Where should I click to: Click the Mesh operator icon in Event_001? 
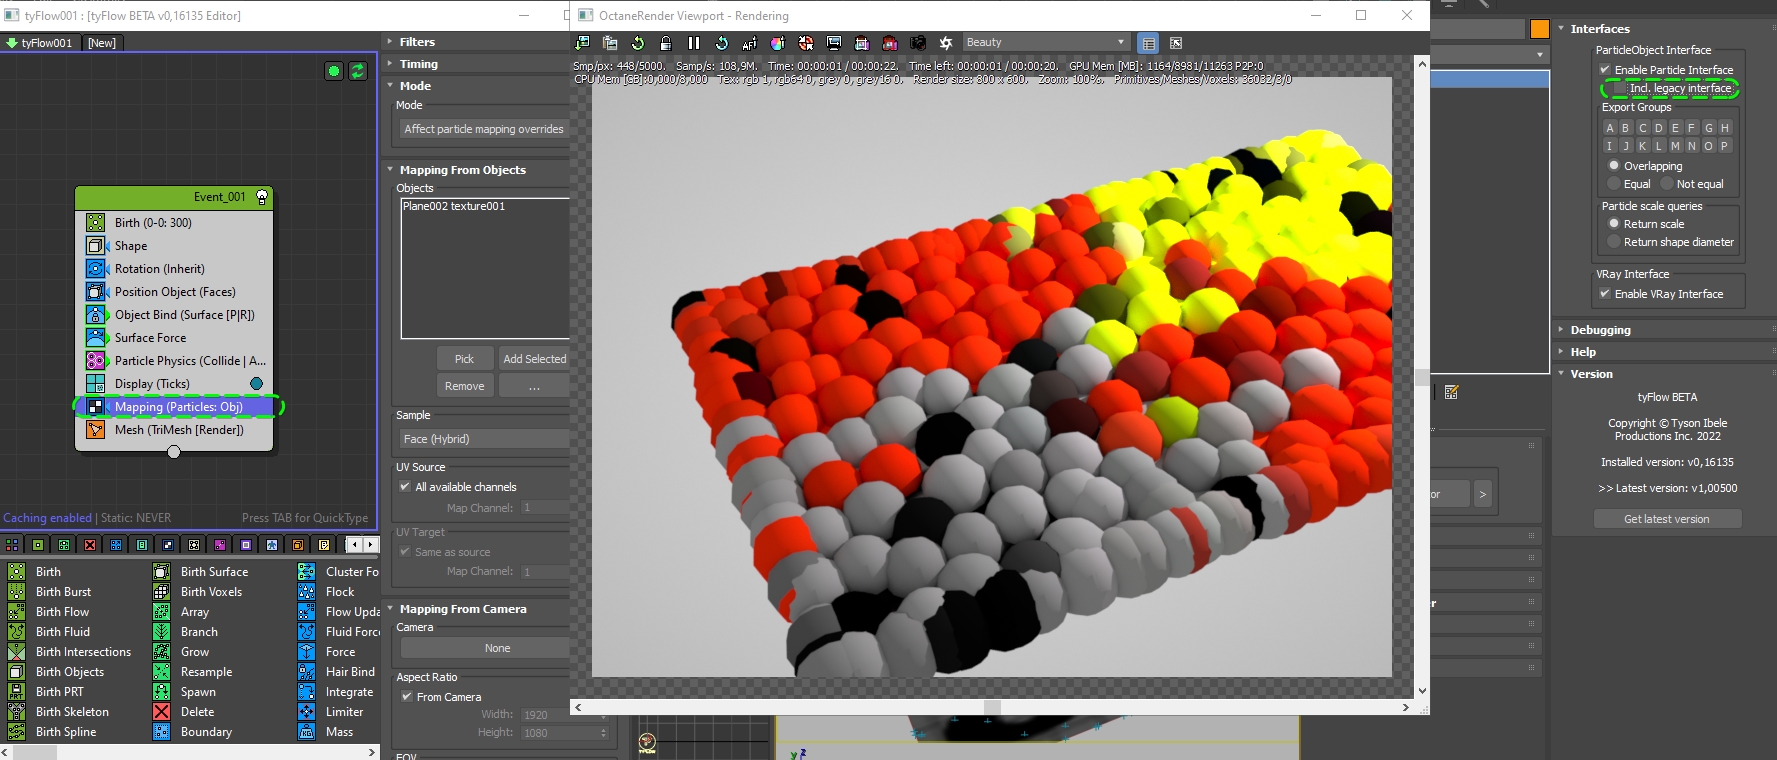pyautogui.click(x=95, y=429)
